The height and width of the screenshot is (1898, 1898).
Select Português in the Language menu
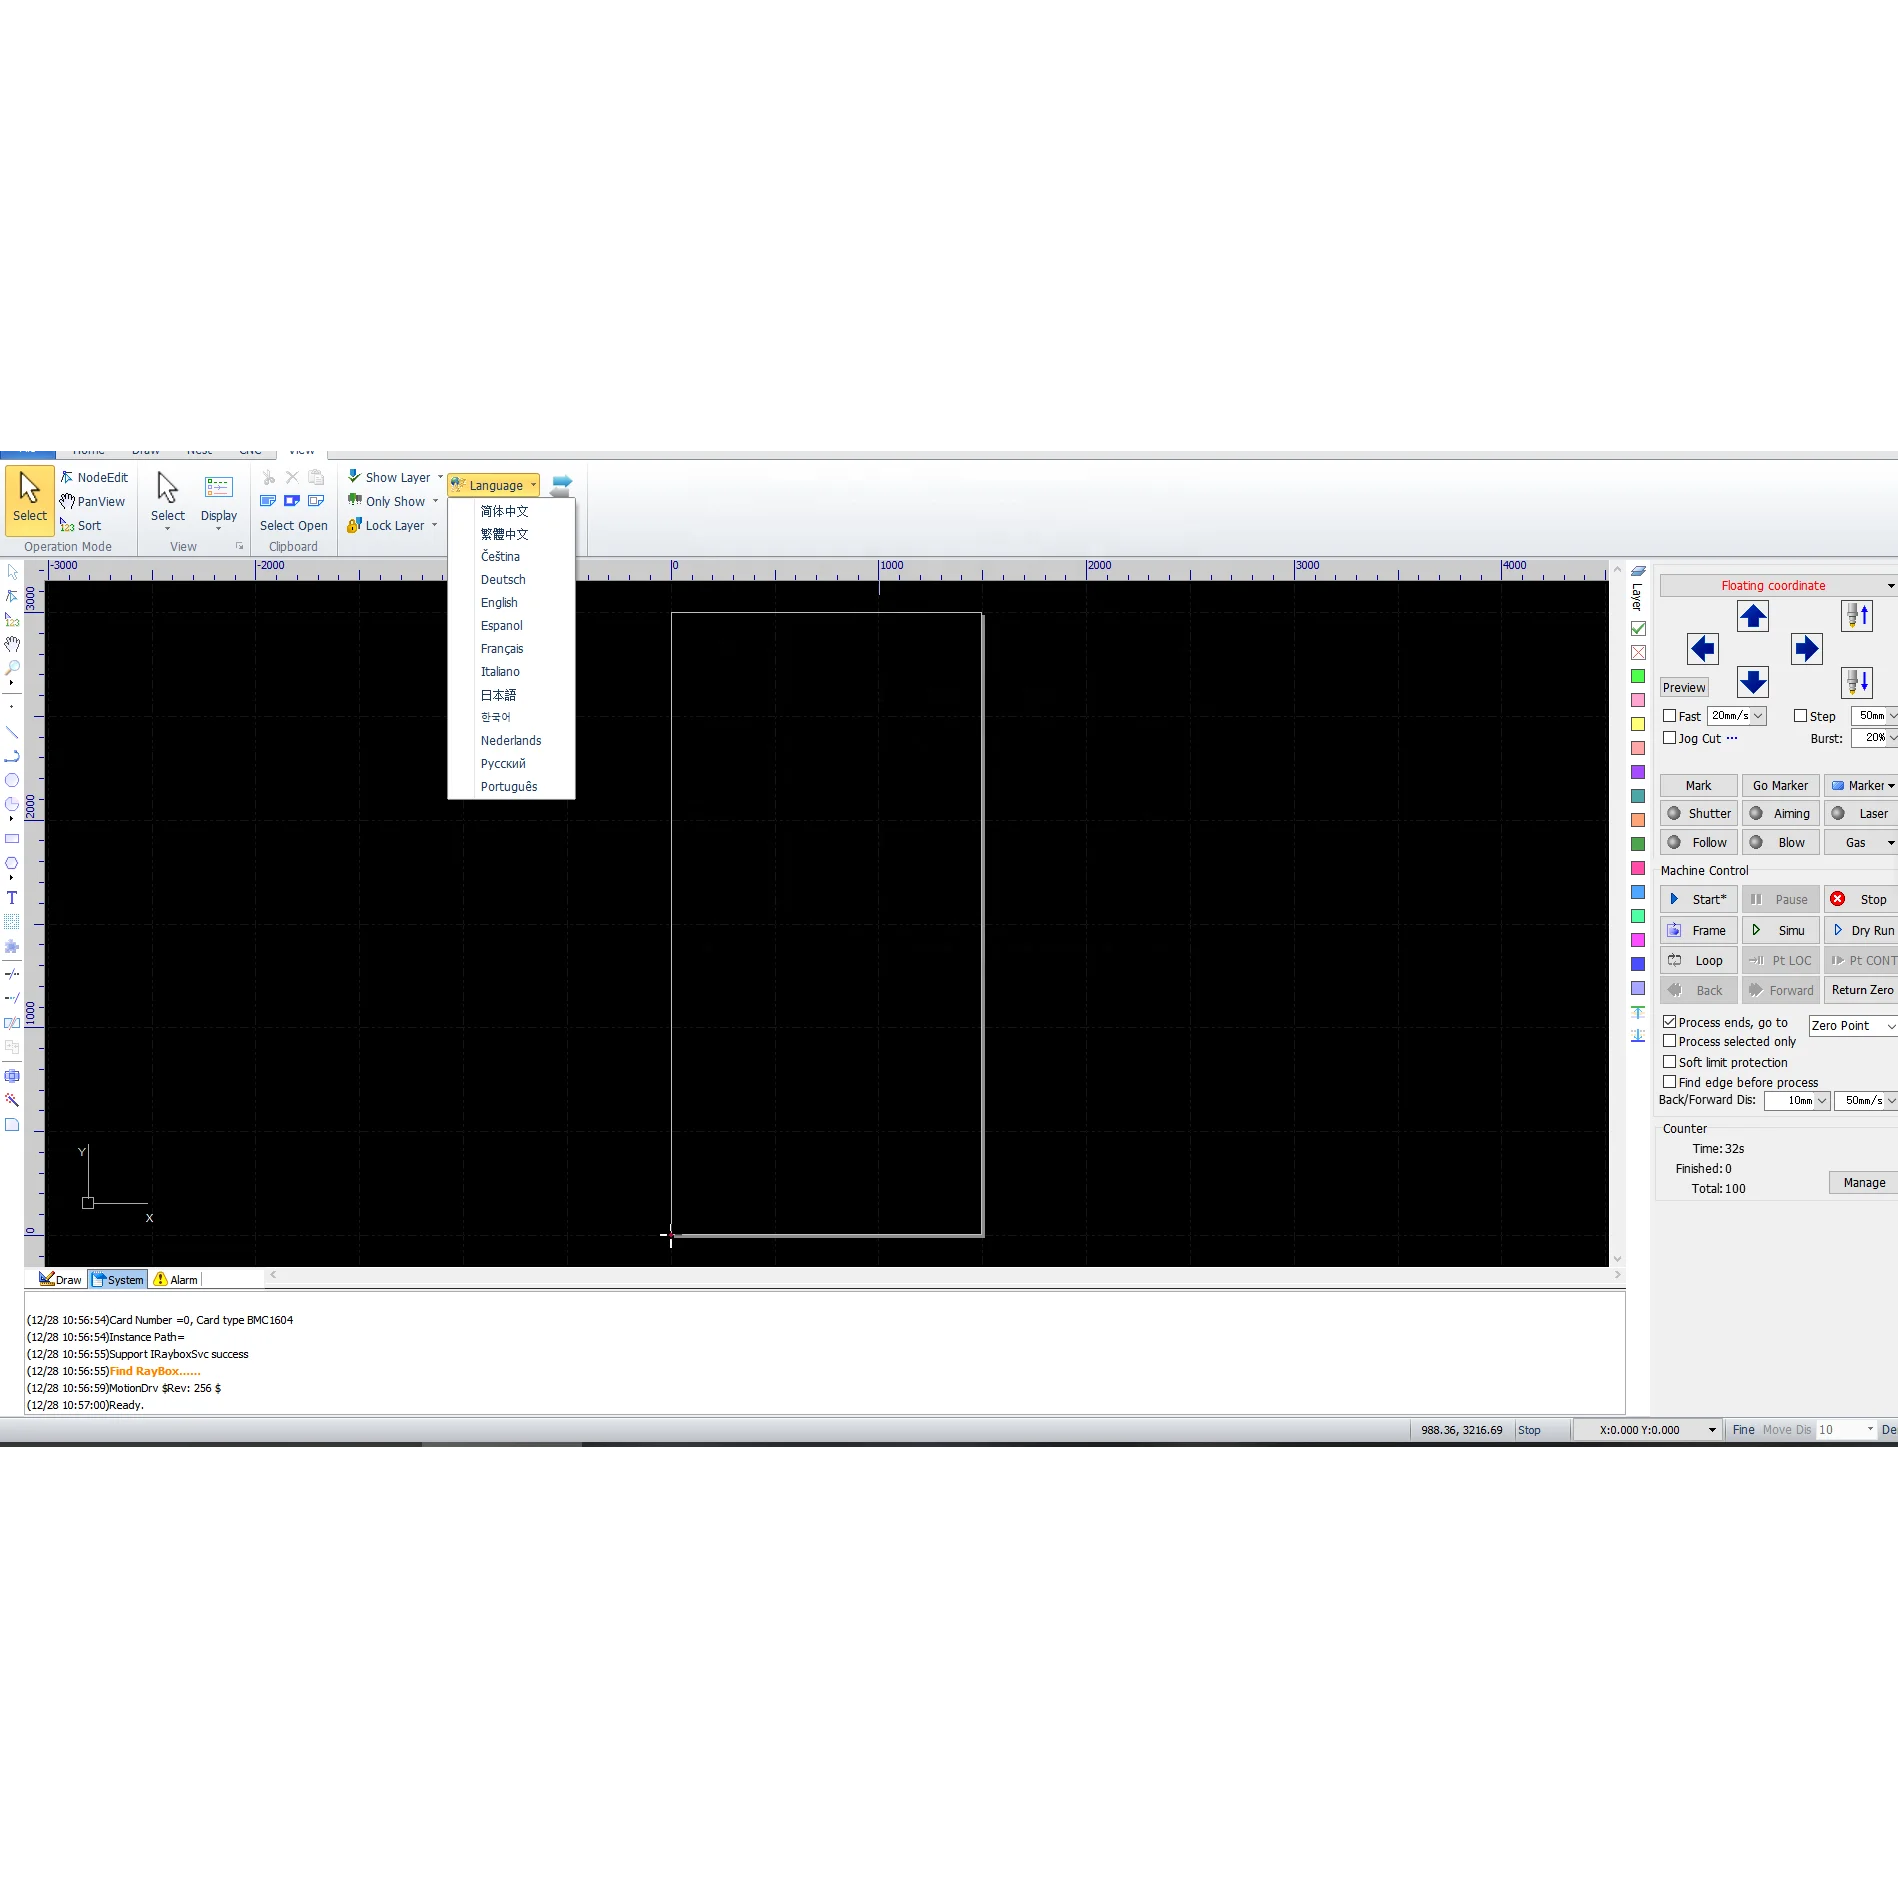click(509, 787)
